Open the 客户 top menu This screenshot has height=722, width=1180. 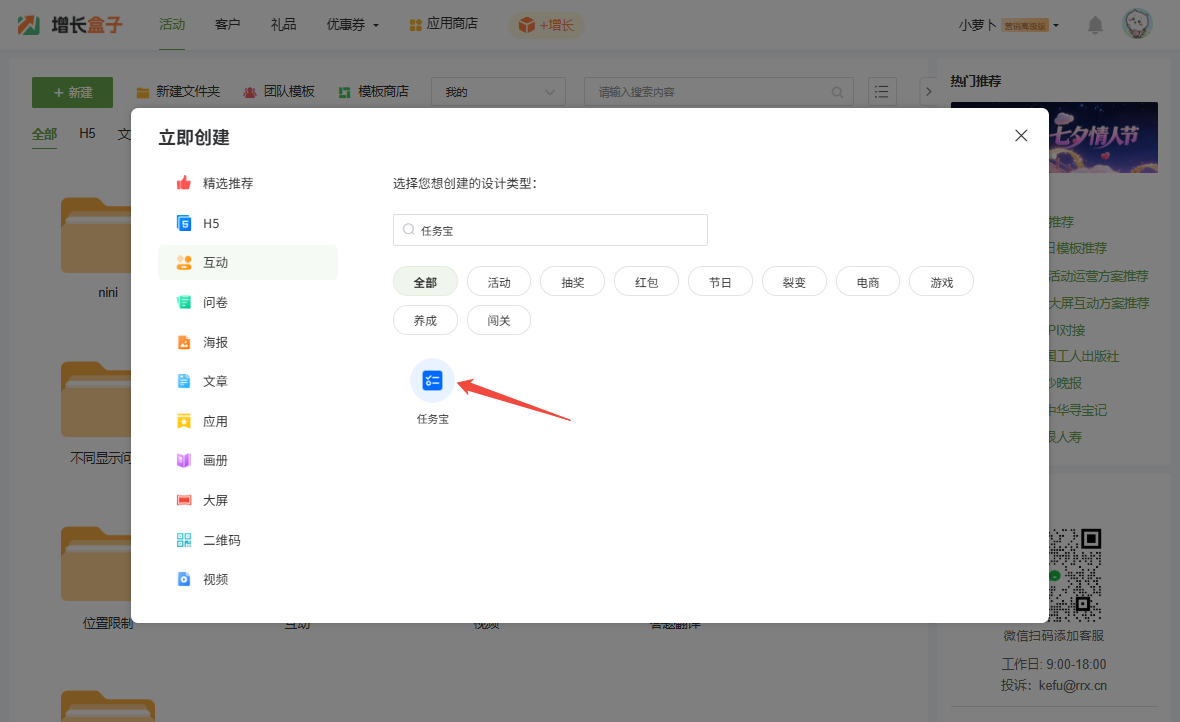[x=227, y=24]
